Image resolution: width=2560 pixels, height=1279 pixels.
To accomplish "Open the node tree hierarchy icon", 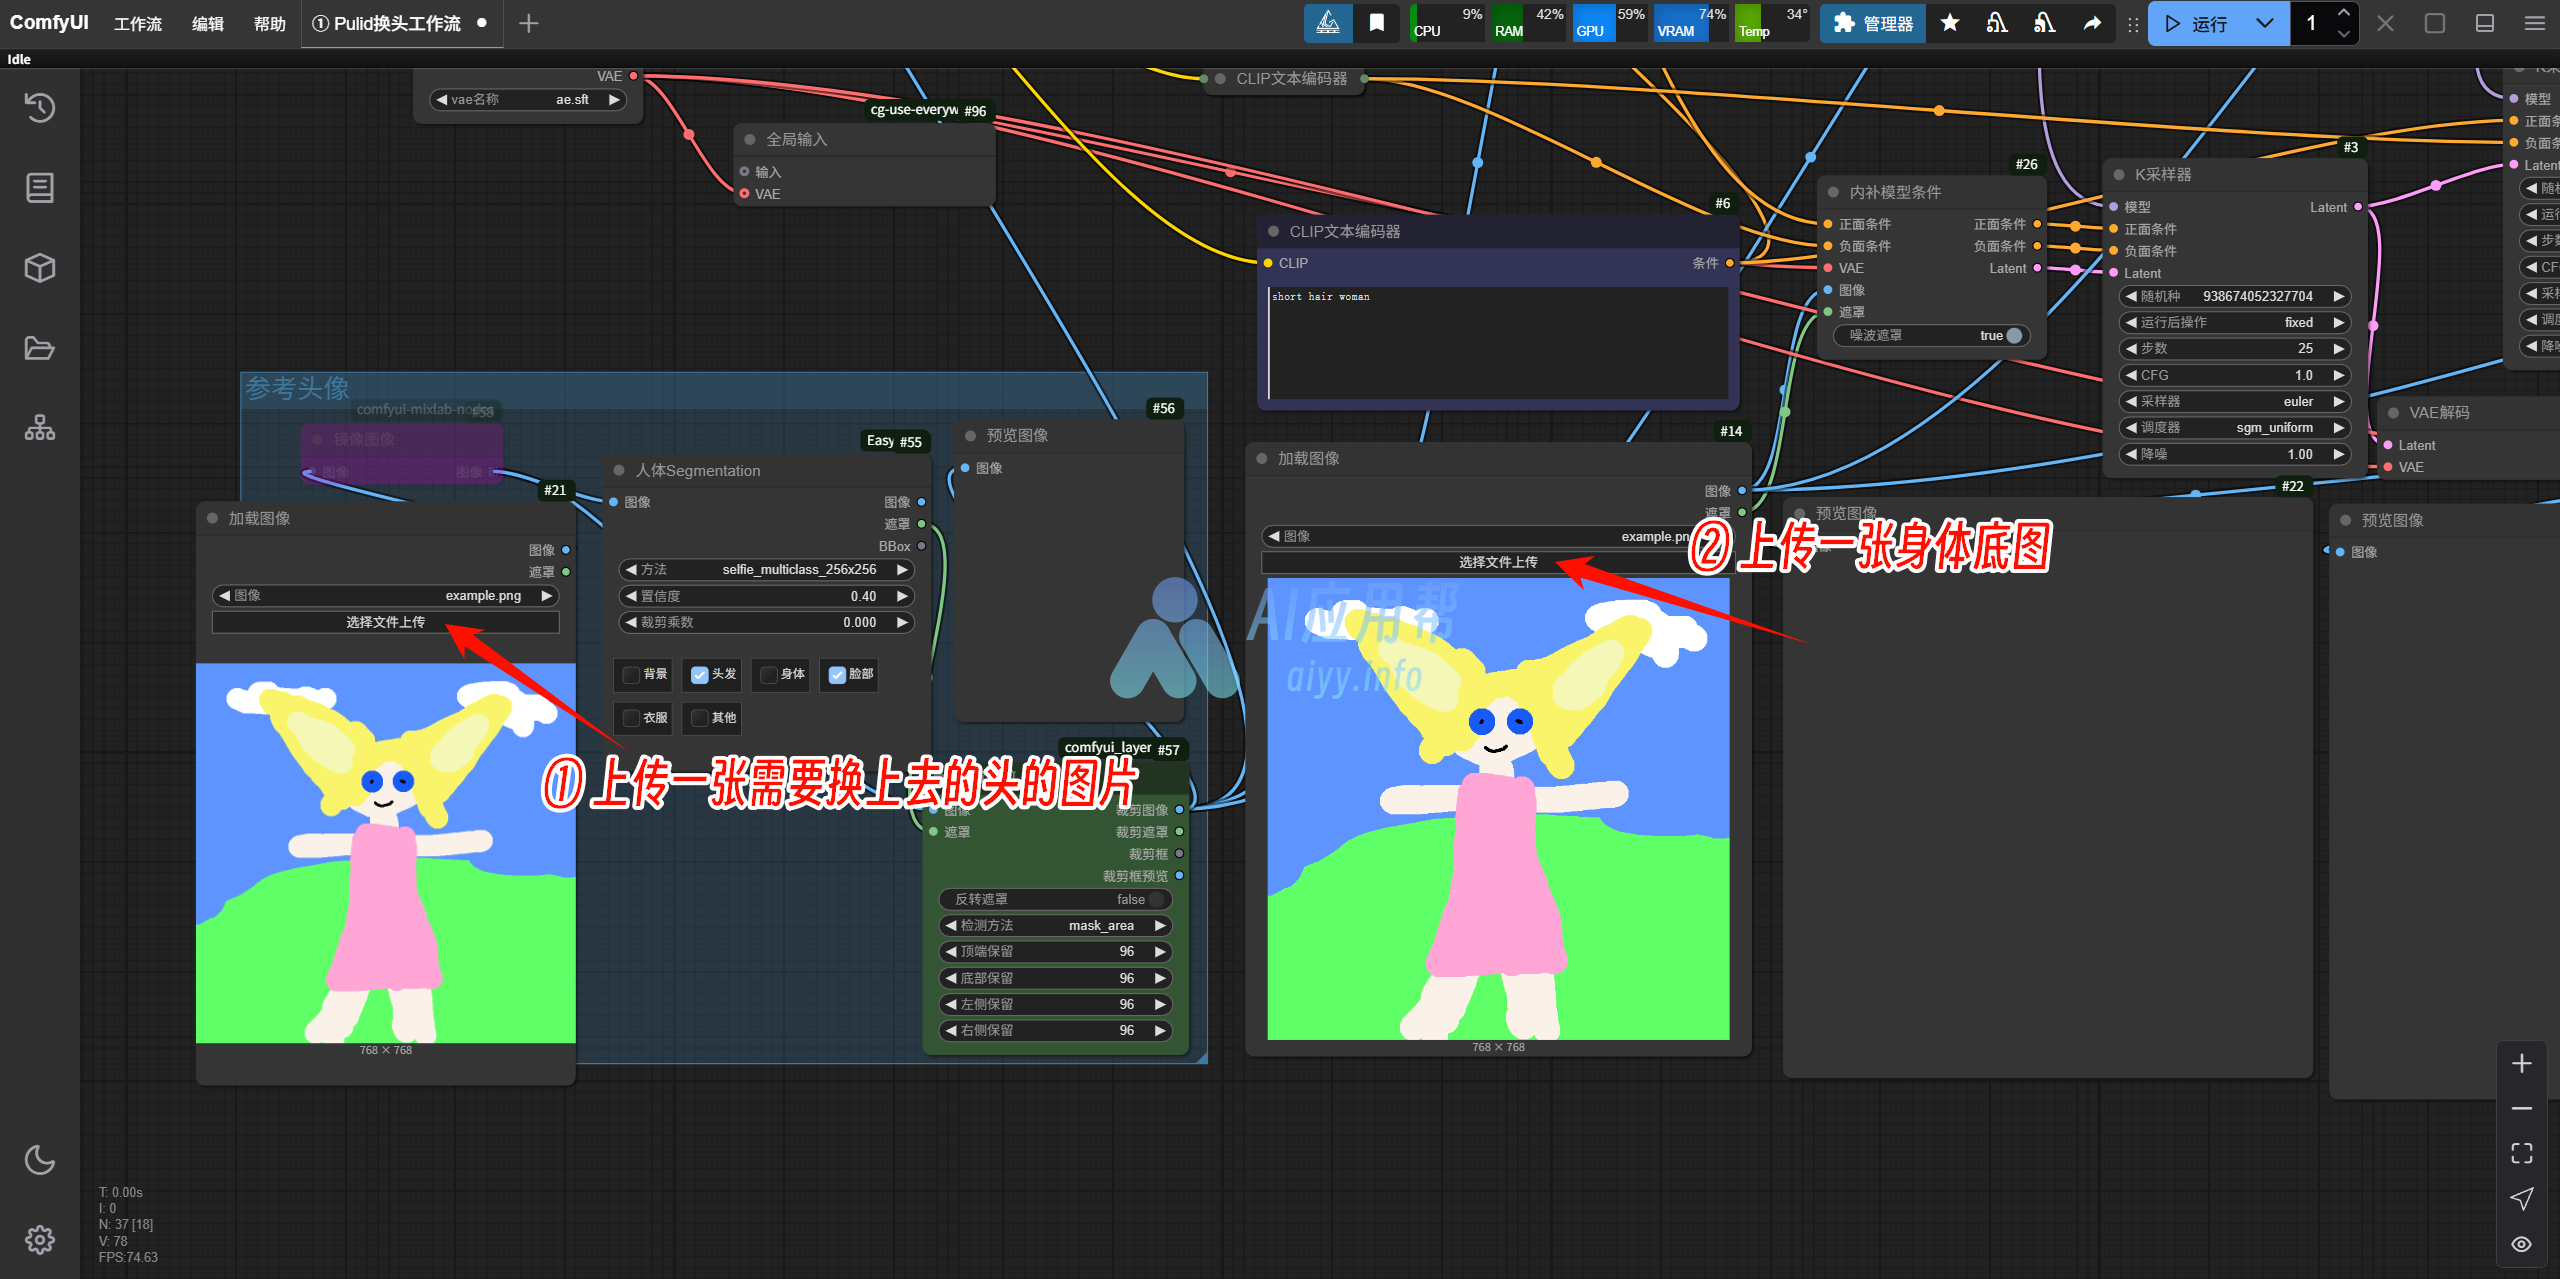I will pyautogui.click(x=40, y=428).
